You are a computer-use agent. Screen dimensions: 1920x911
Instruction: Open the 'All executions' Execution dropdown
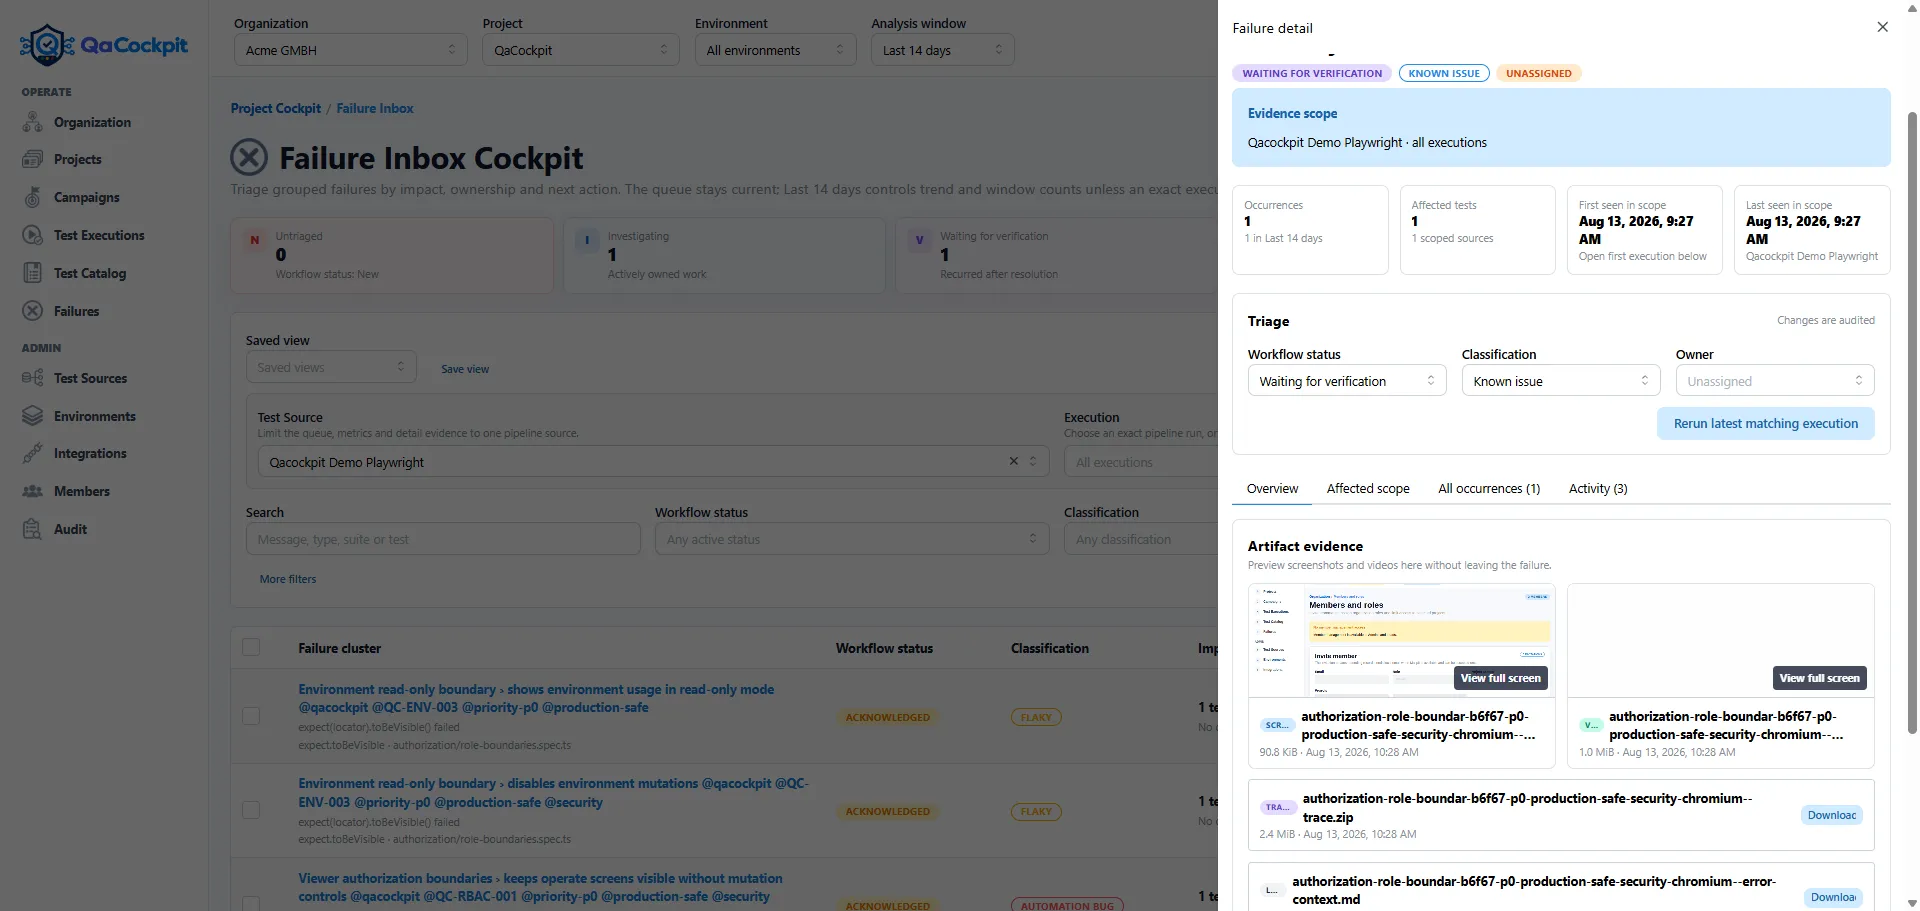(x=1141, y=462)
